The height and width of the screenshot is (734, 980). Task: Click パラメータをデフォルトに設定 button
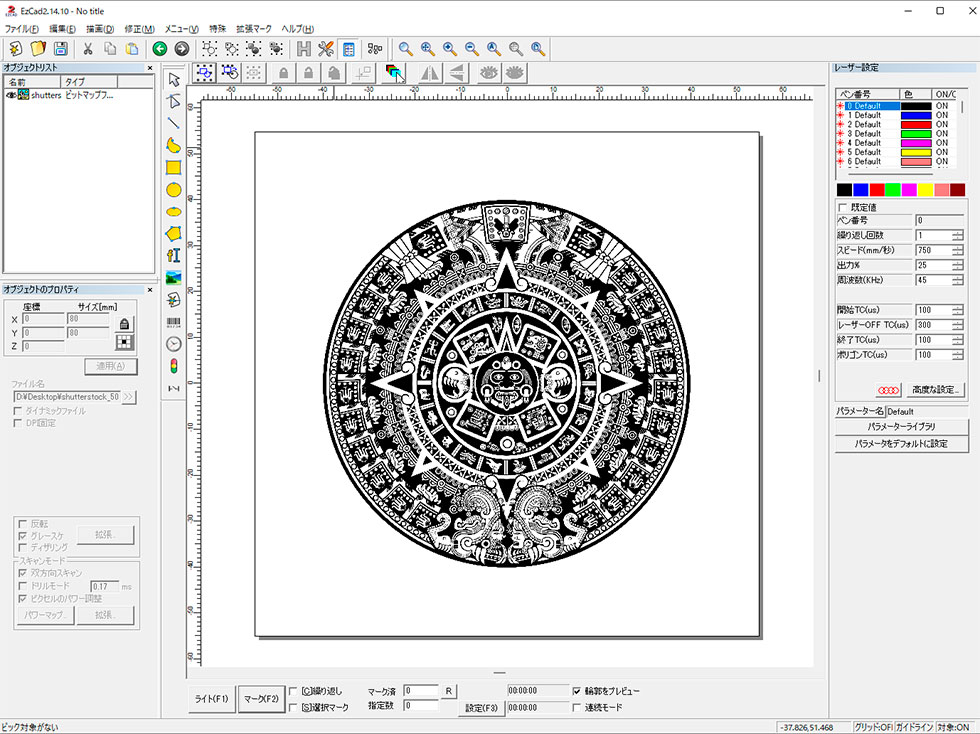tap(901, 444)
